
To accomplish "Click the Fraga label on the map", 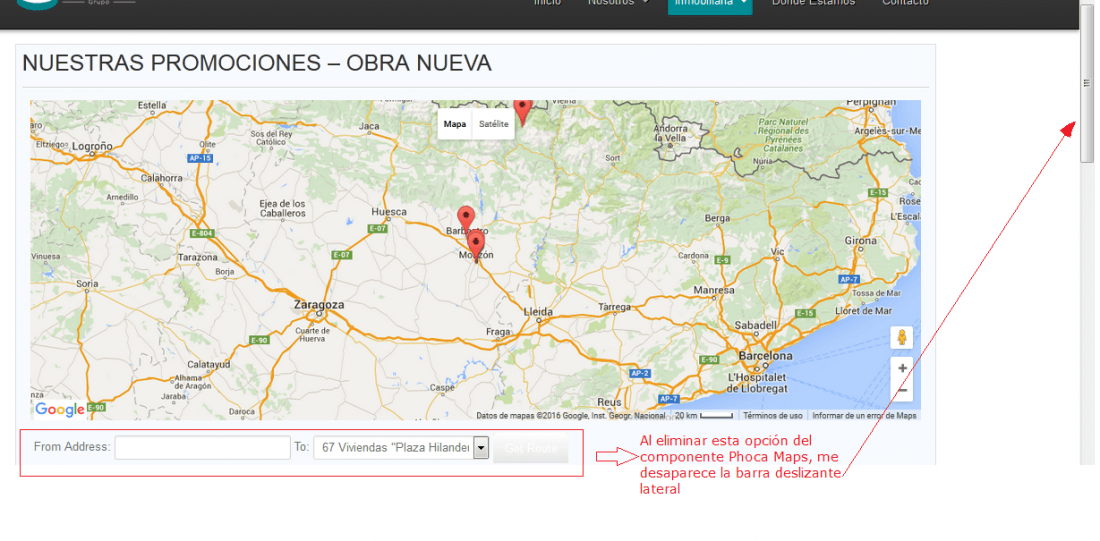I will pos(497,331).
